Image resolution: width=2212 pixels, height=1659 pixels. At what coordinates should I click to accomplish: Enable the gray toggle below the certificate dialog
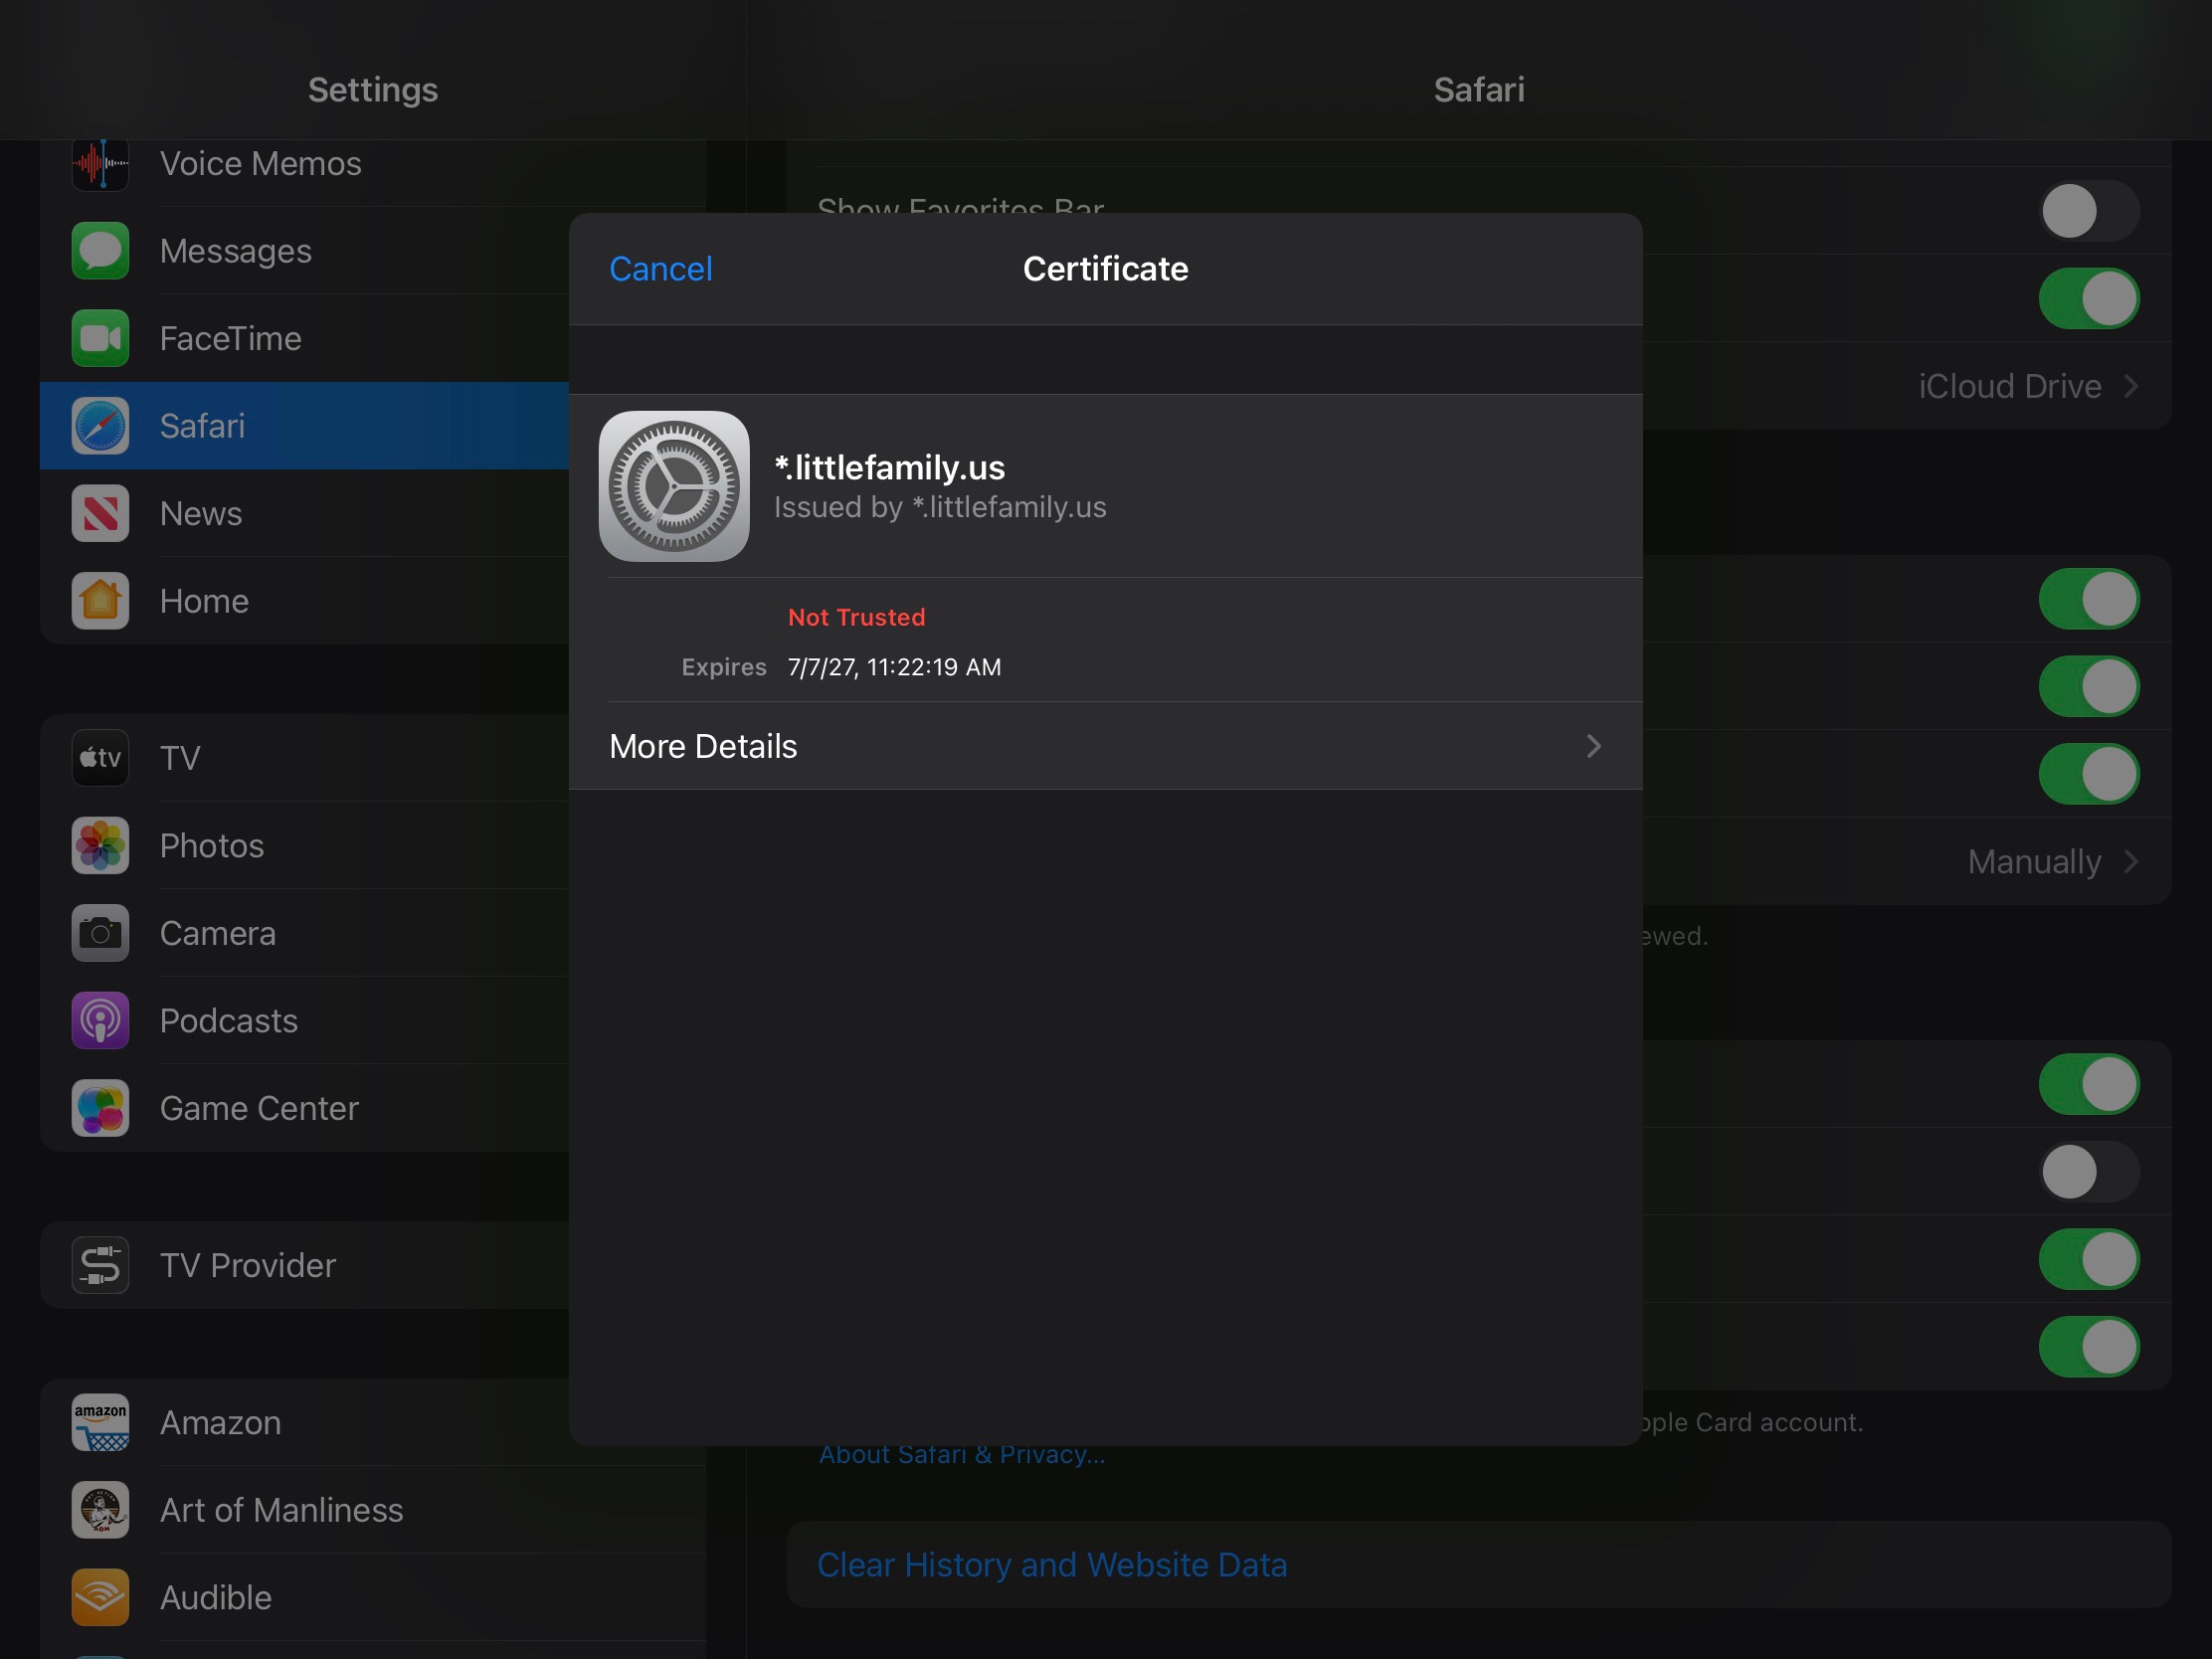2088,1173
